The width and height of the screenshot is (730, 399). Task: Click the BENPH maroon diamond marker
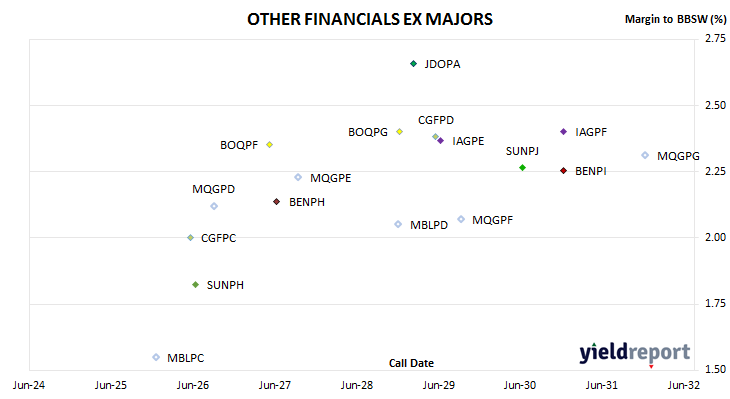[x=277, y=202]
